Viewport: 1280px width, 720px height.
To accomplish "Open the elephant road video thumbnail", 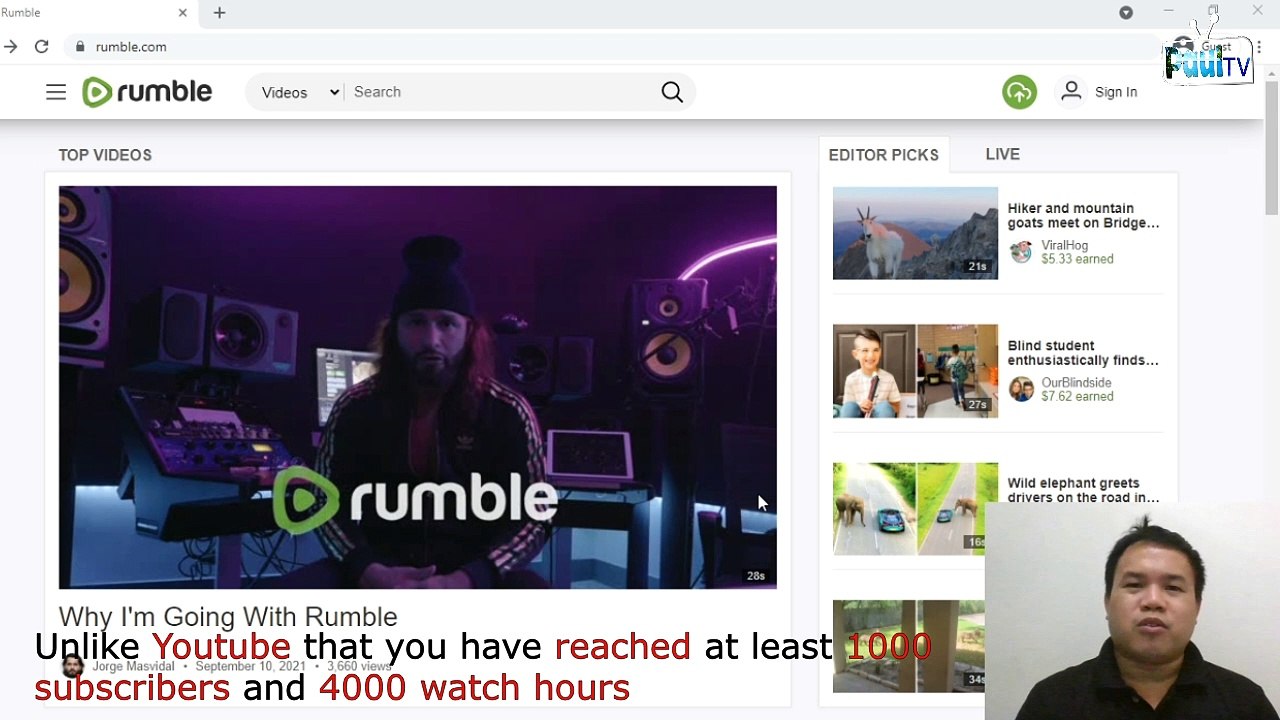I will pos(915,509).
